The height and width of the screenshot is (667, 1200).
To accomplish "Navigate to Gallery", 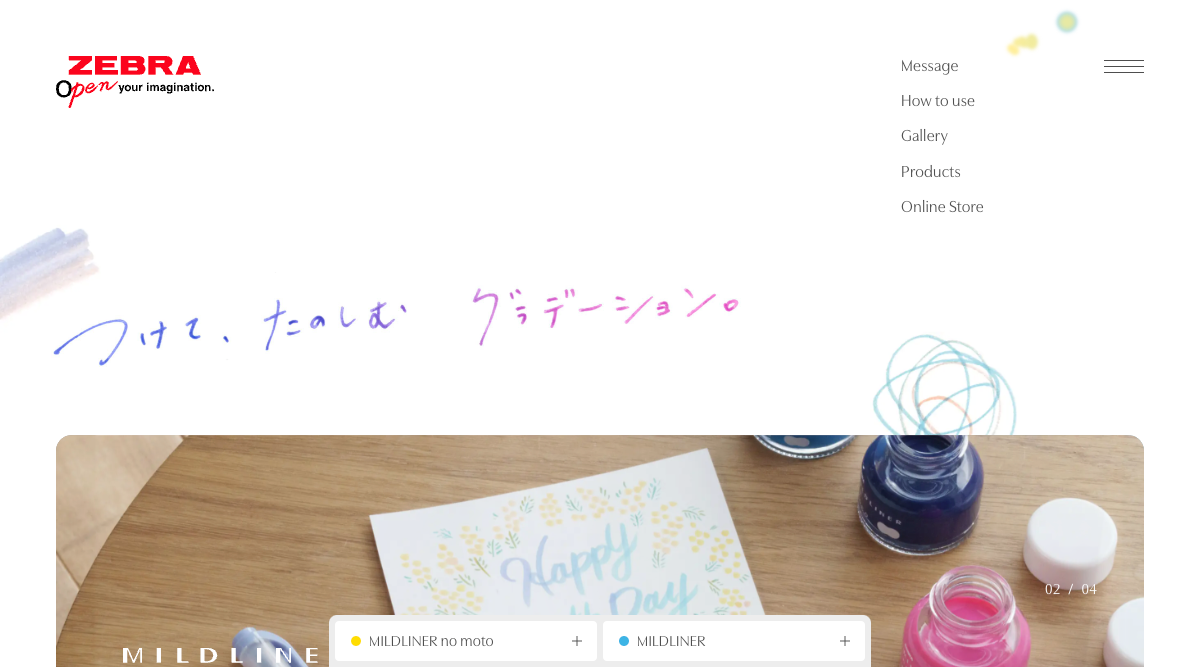I will [924, 136].
